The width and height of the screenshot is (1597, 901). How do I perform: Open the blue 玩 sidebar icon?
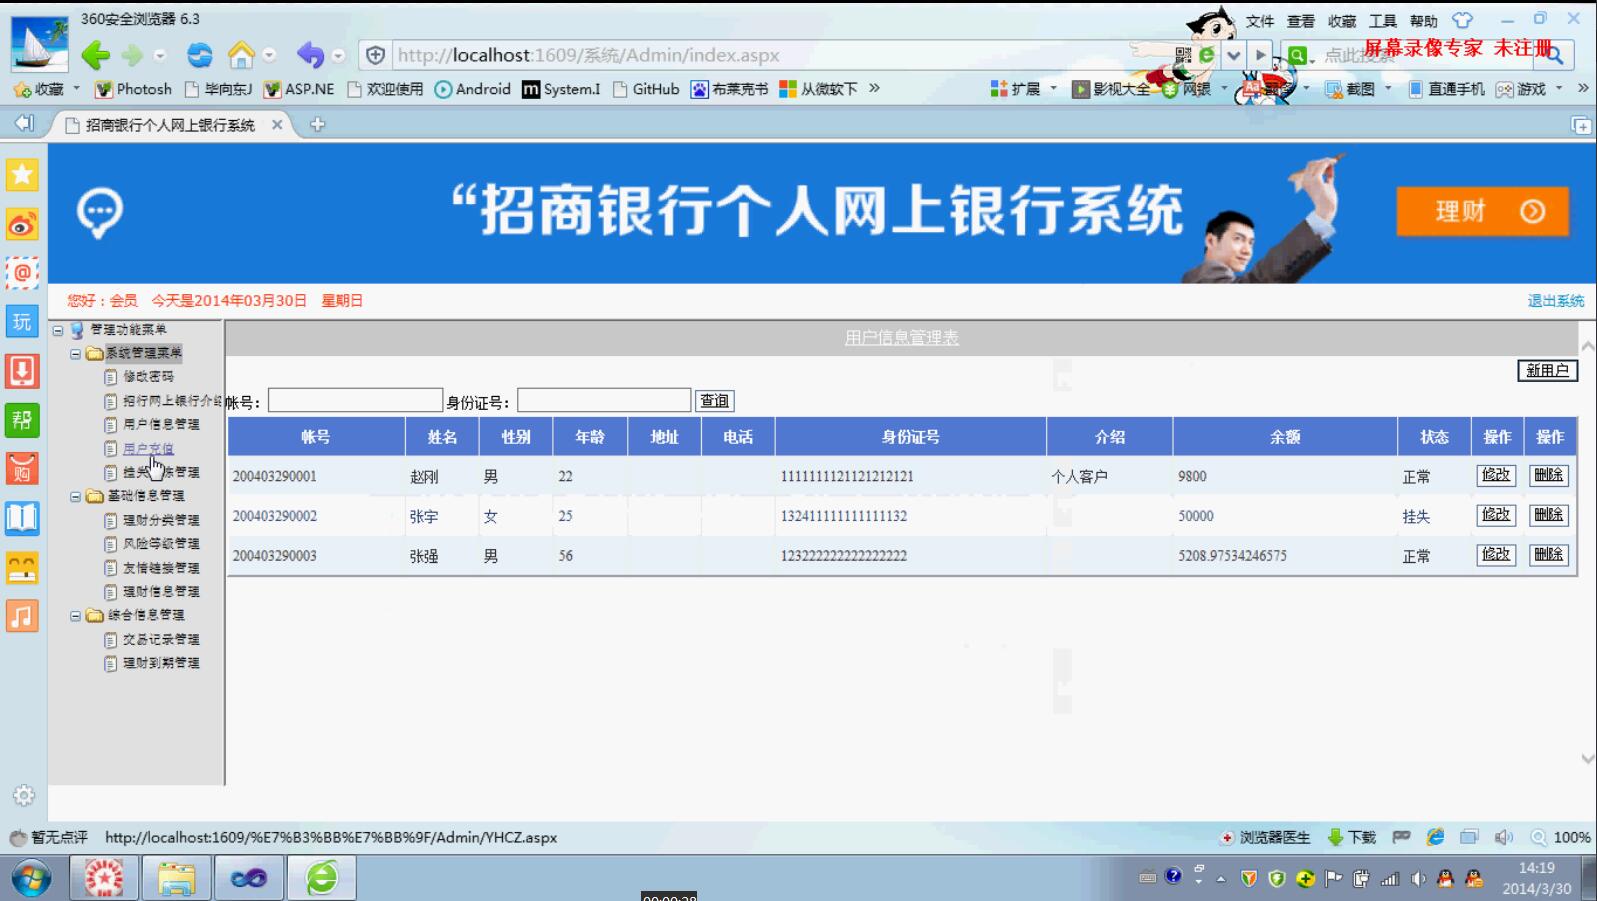click(x=22, y=322)
